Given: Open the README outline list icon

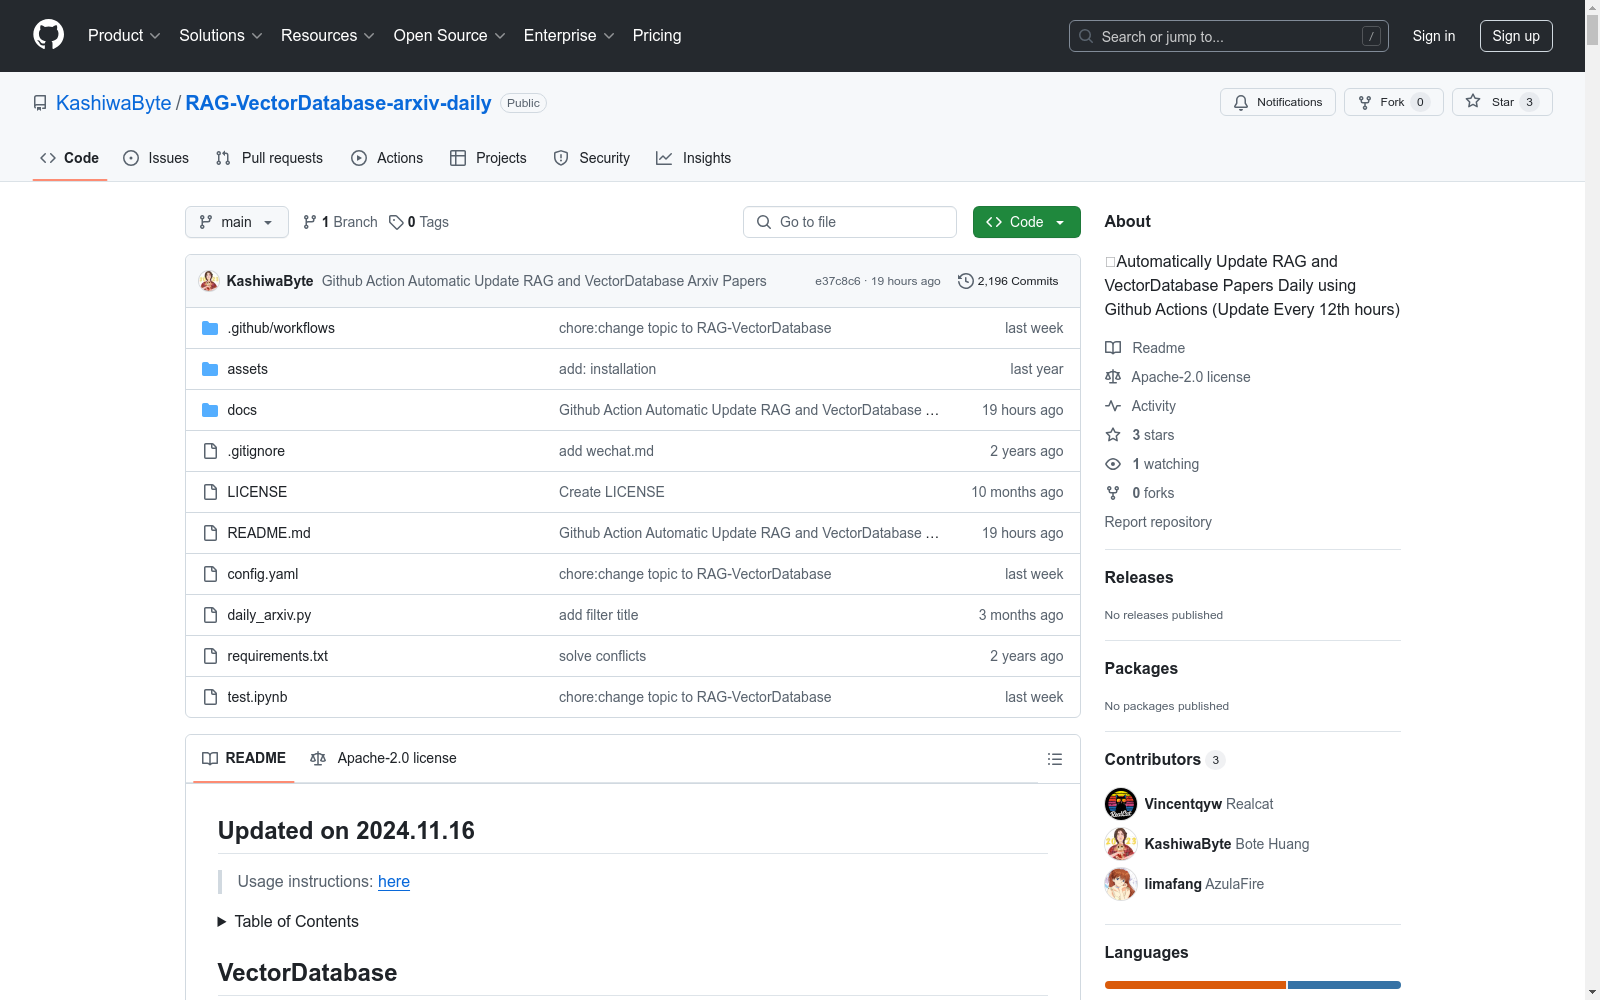Looking at the screenshot, I should 1054,759.
